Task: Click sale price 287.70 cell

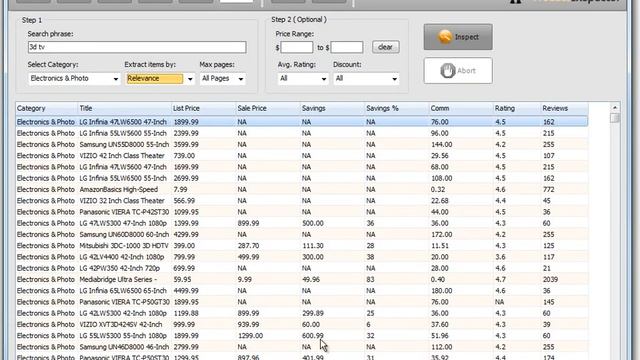Action: point(248,246)
